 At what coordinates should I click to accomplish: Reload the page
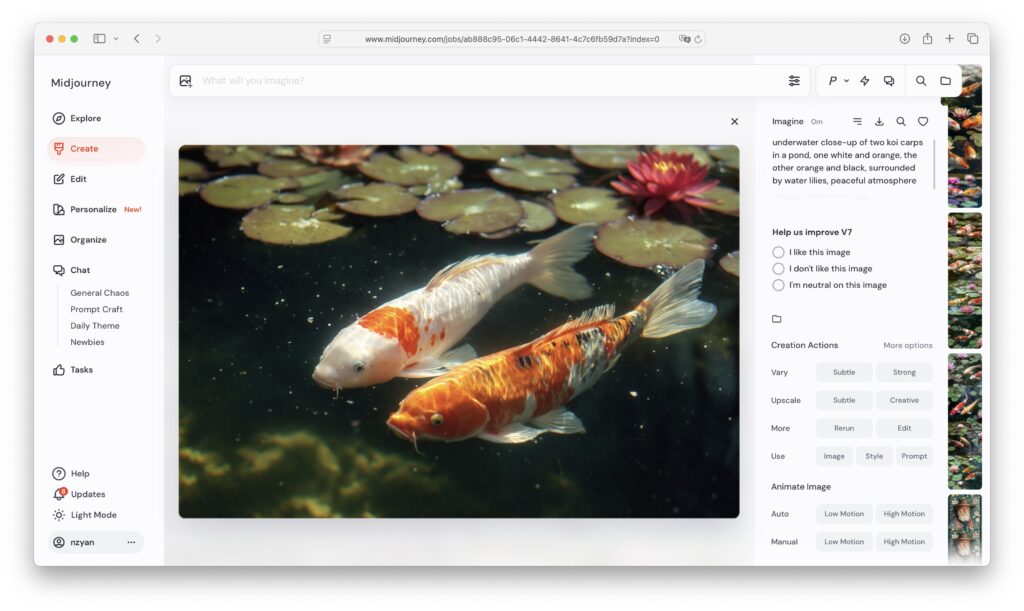tap(698, 39)
